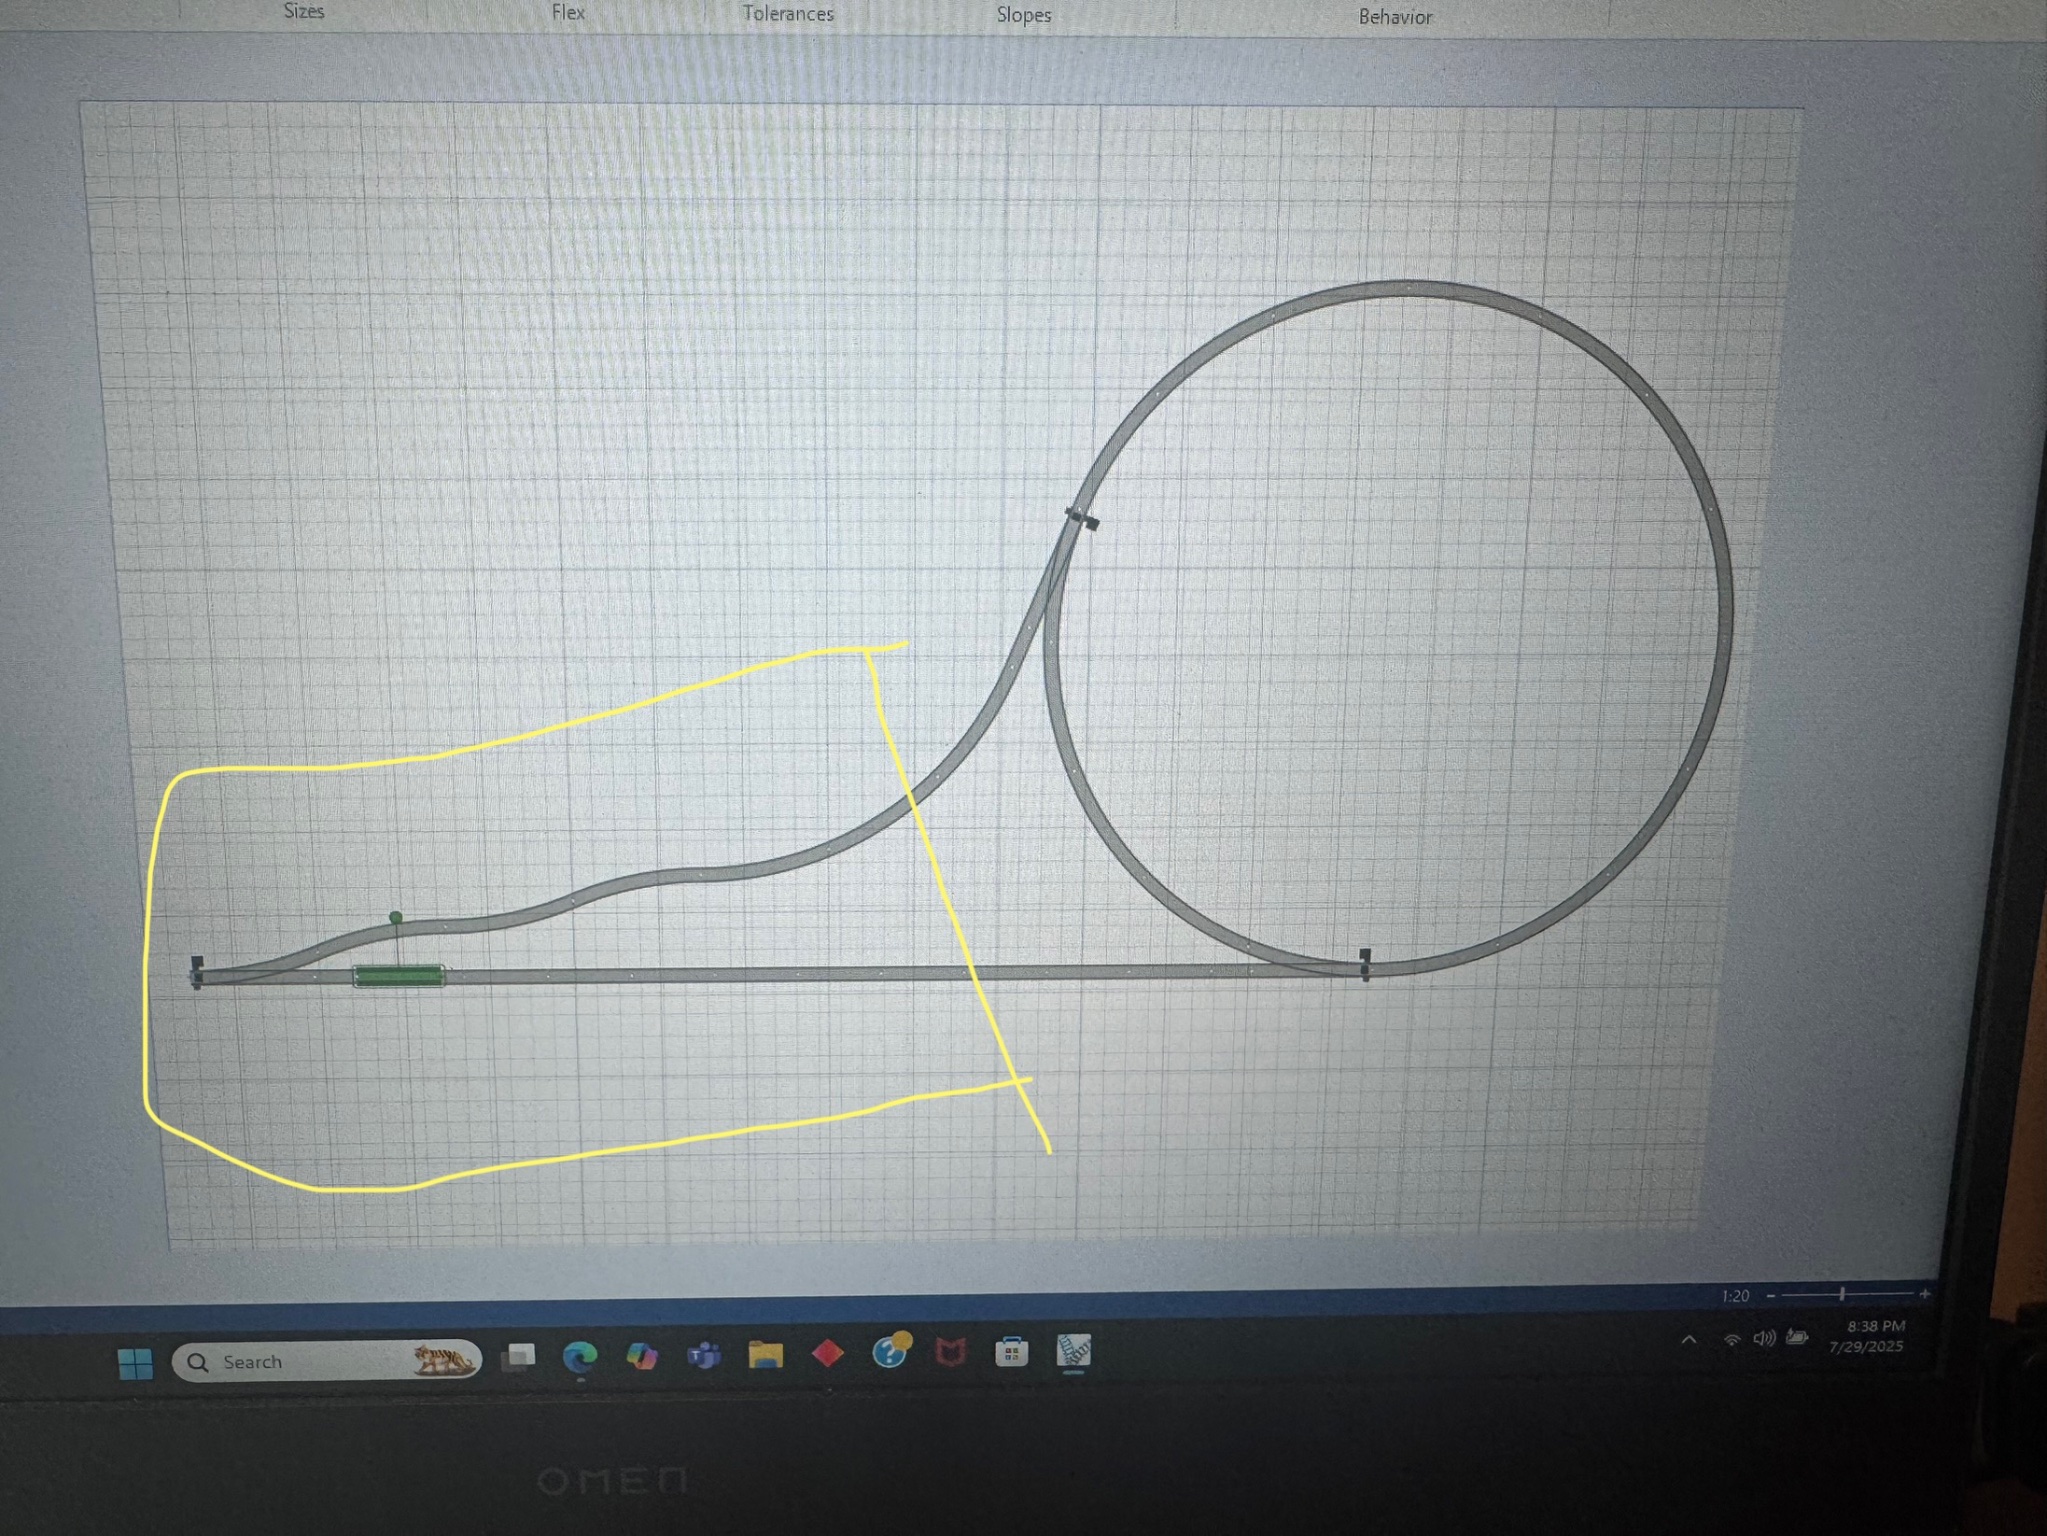The image size is (2047, 1536).
Task: Click the 1:20 scale indicator
Action: click(x=1735, y=1296)
